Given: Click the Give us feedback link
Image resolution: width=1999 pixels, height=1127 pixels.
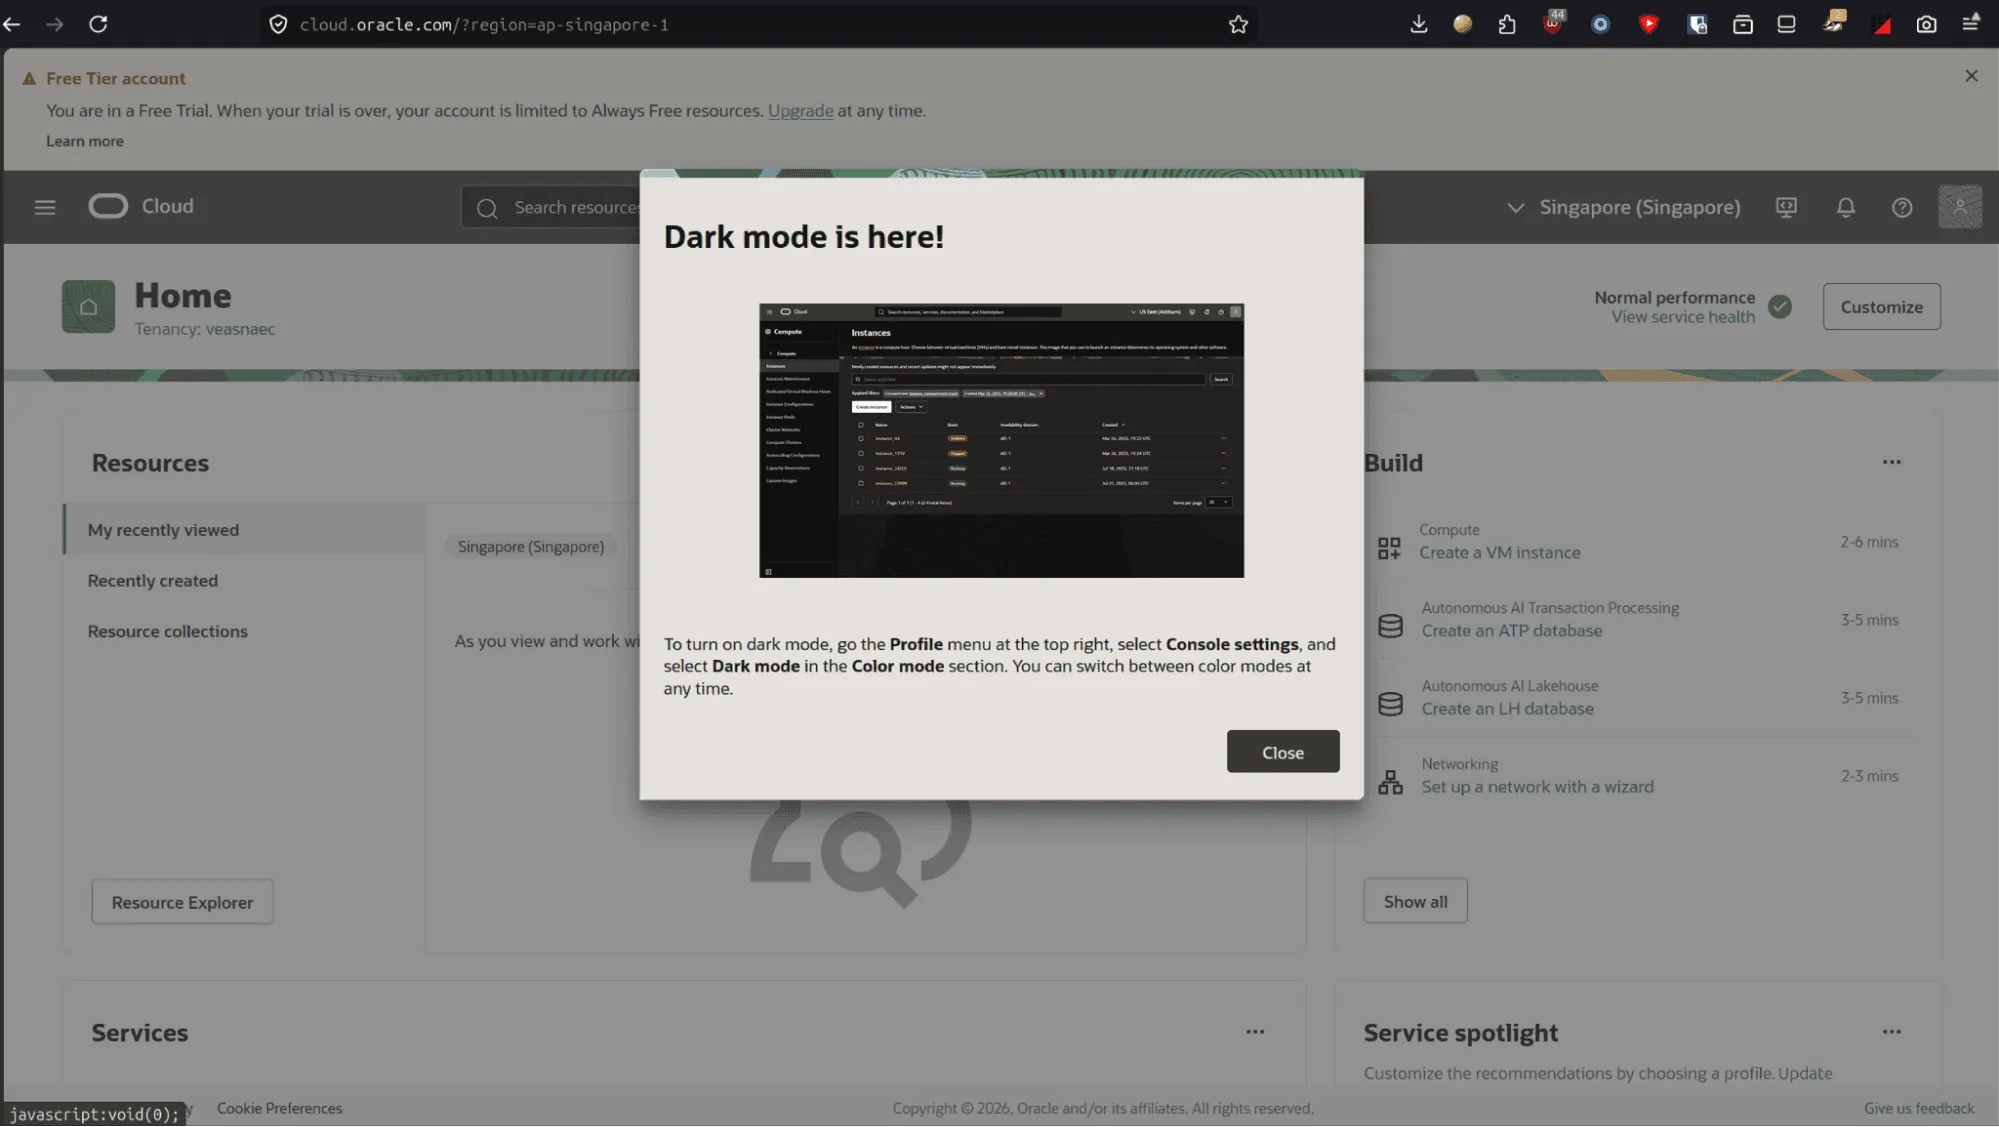Looking at the screenshot, I should [1919, 1108].
